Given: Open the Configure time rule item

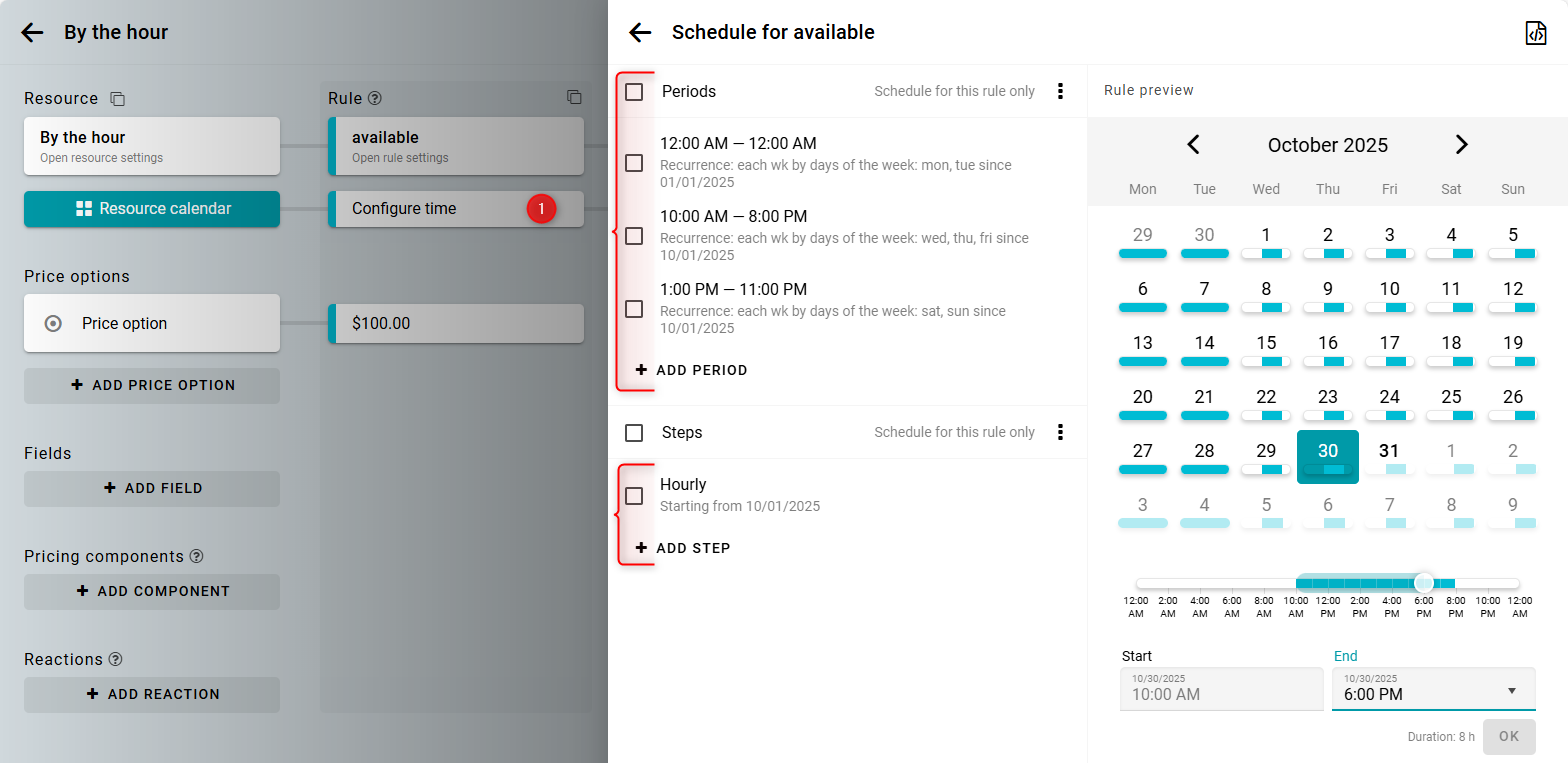Looking at the screenshot, I should [x=456, y=209].
